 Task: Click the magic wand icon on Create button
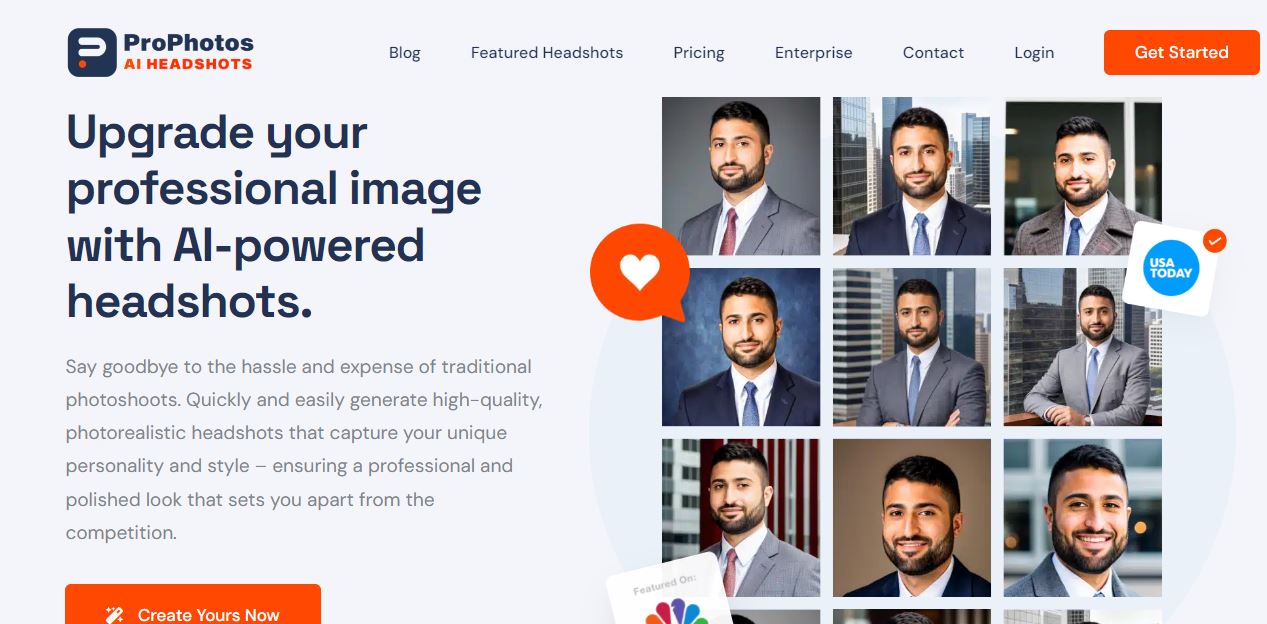tap(115, 615)
